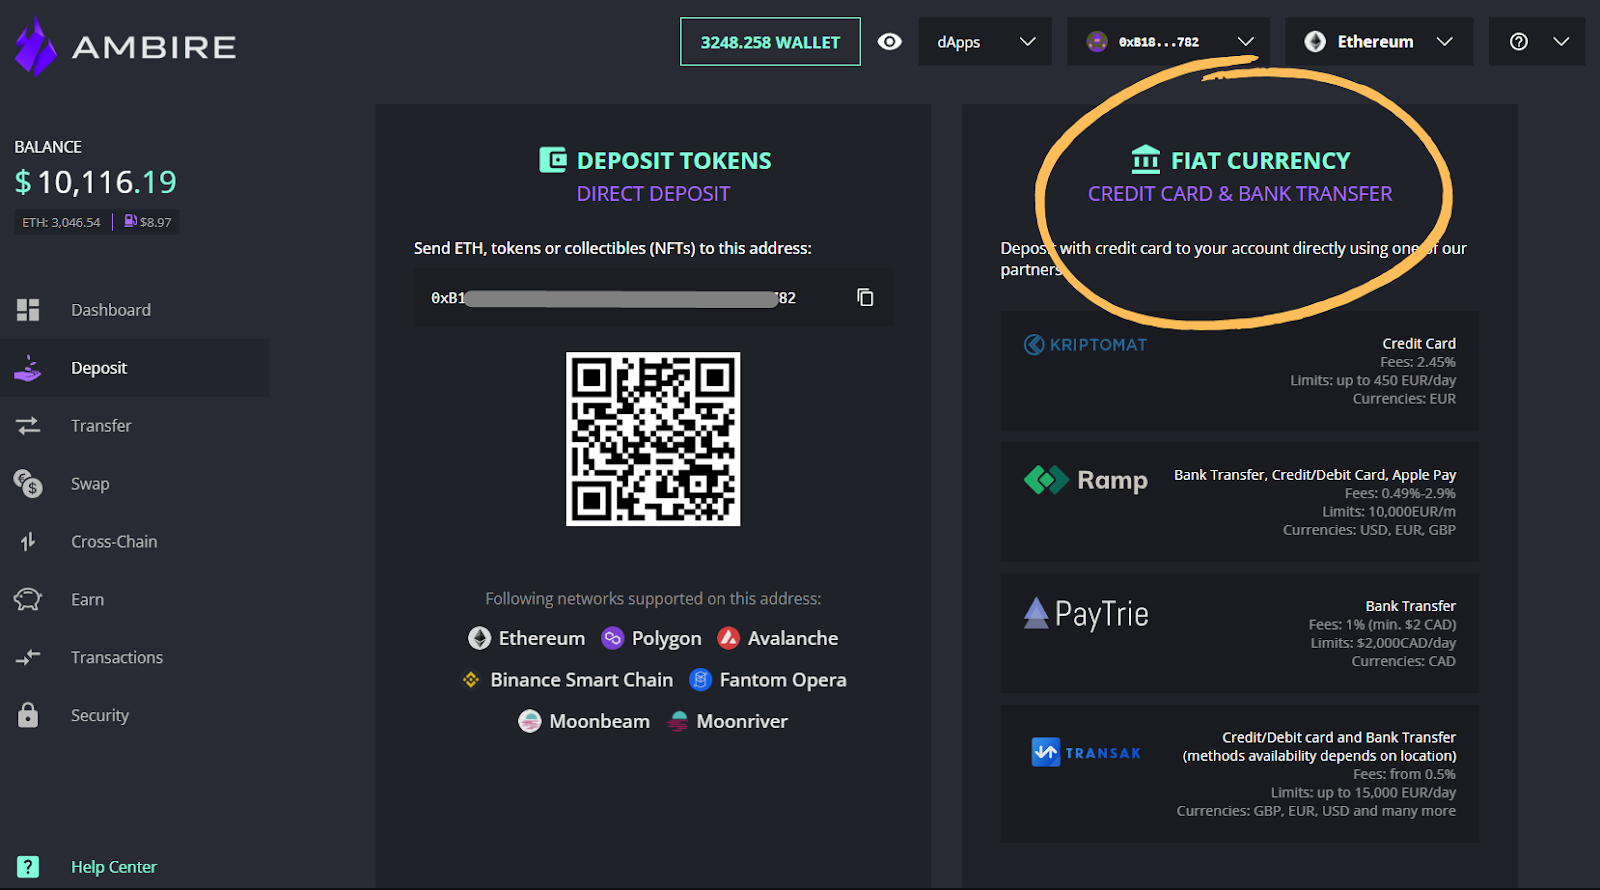Image resolution: width=1600 pixels, height=890 pixels.
Task: Click the Transfer arrows icon
Action: pyautogui.click(x=28, y=426)
